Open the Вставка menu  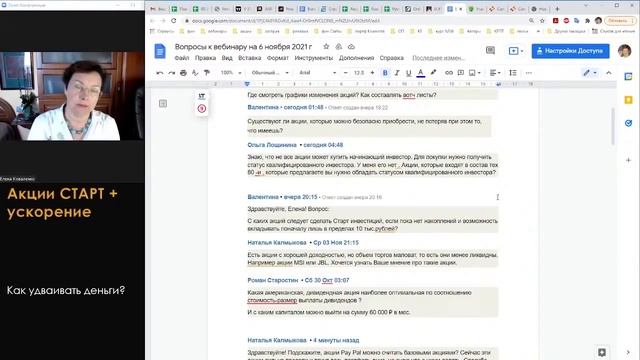[249, 58]
